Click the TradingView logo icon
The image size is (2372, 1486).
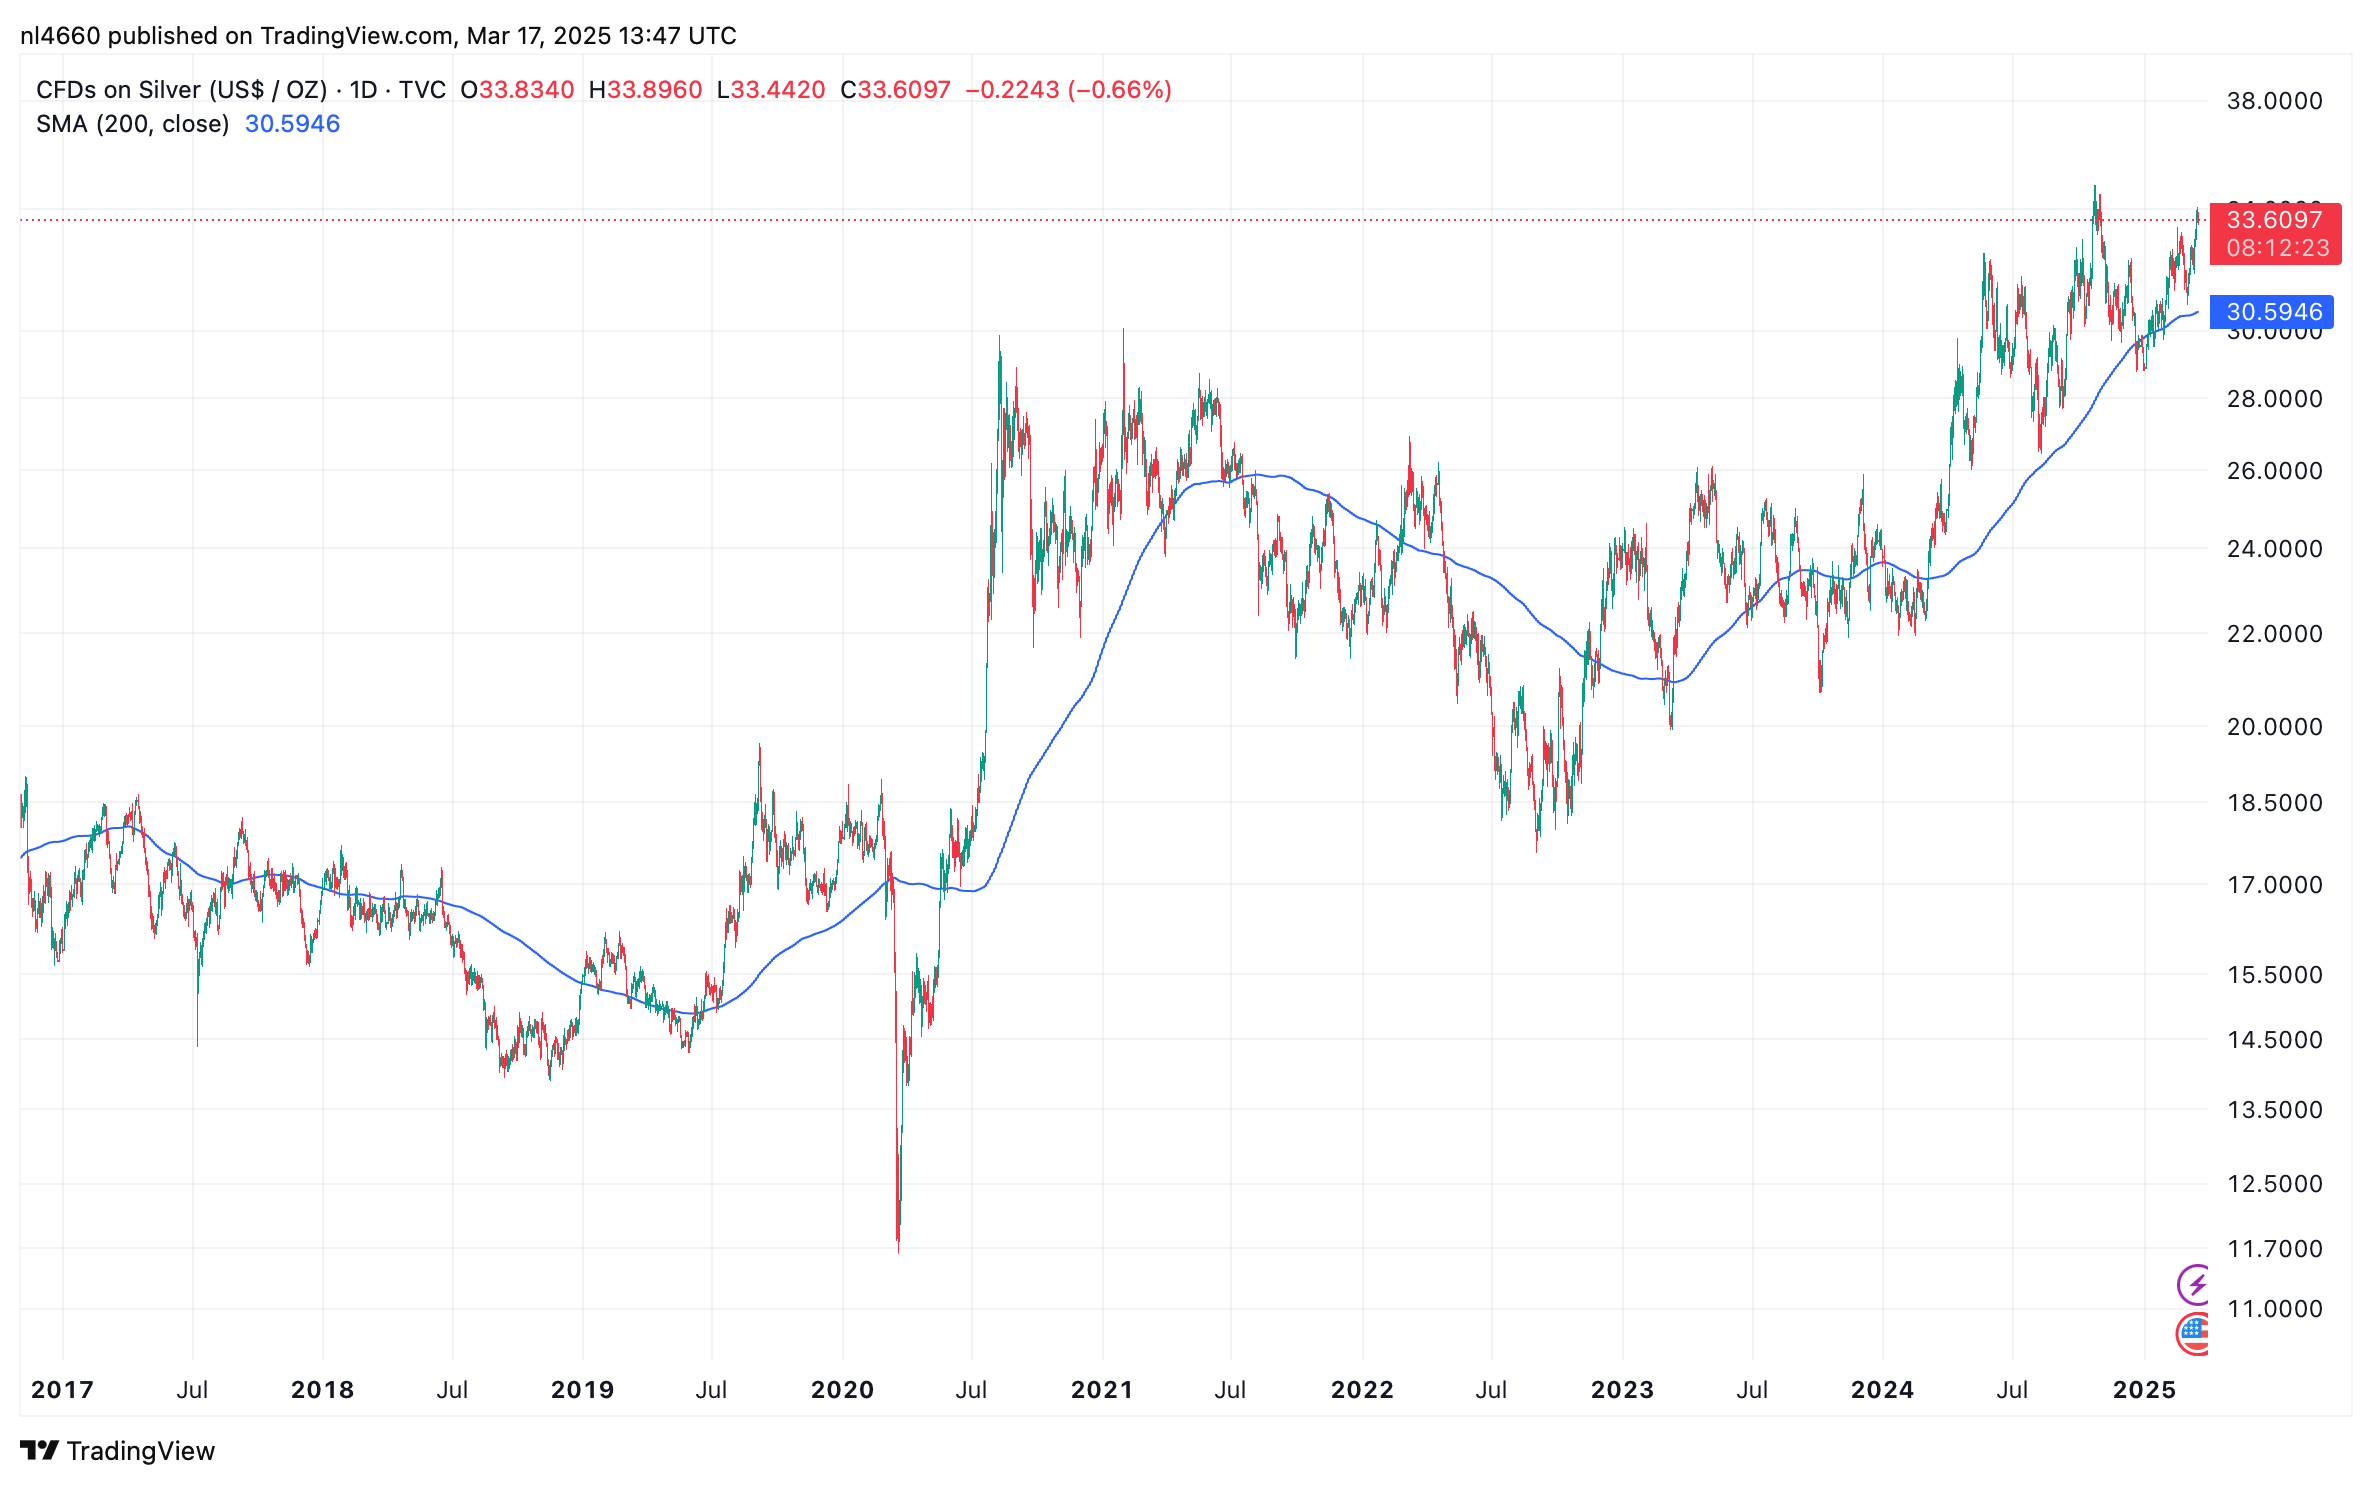click(x=40, y=1450)
